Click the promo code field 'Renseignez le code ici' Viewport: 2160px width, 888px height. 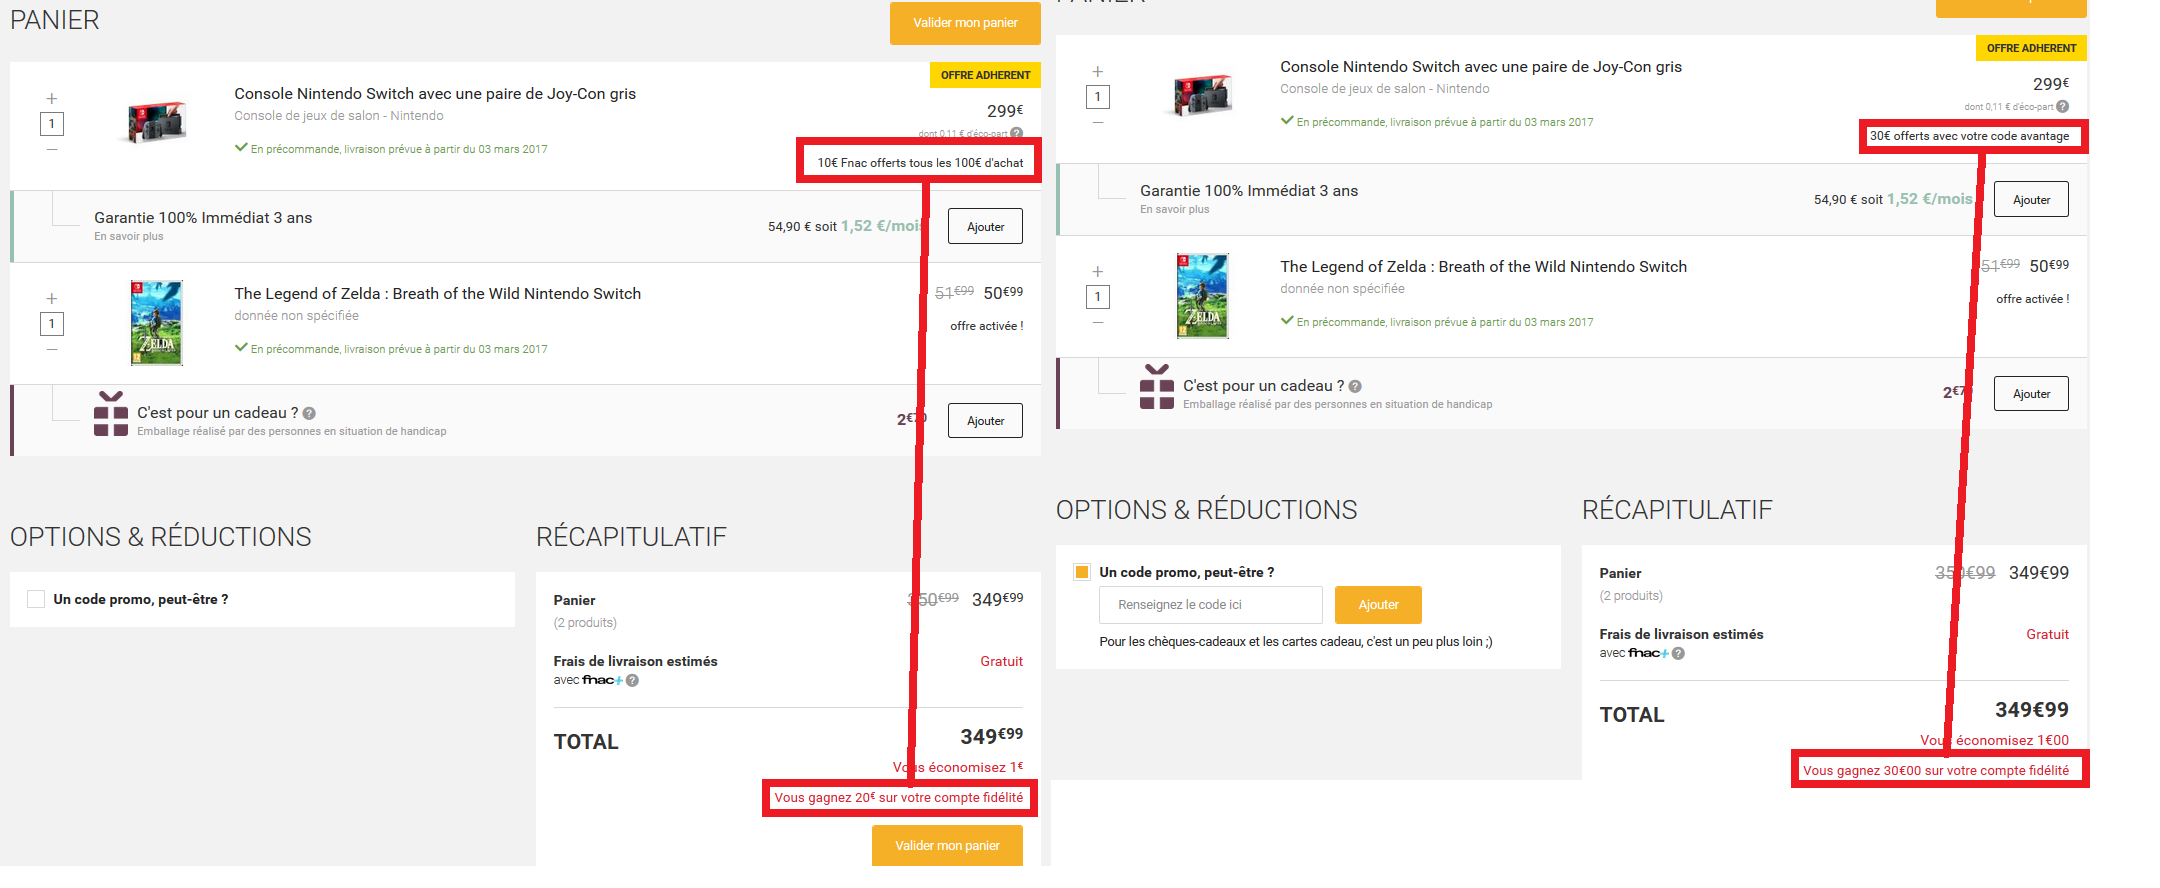pyautogui.click(x=1210, y=605)
